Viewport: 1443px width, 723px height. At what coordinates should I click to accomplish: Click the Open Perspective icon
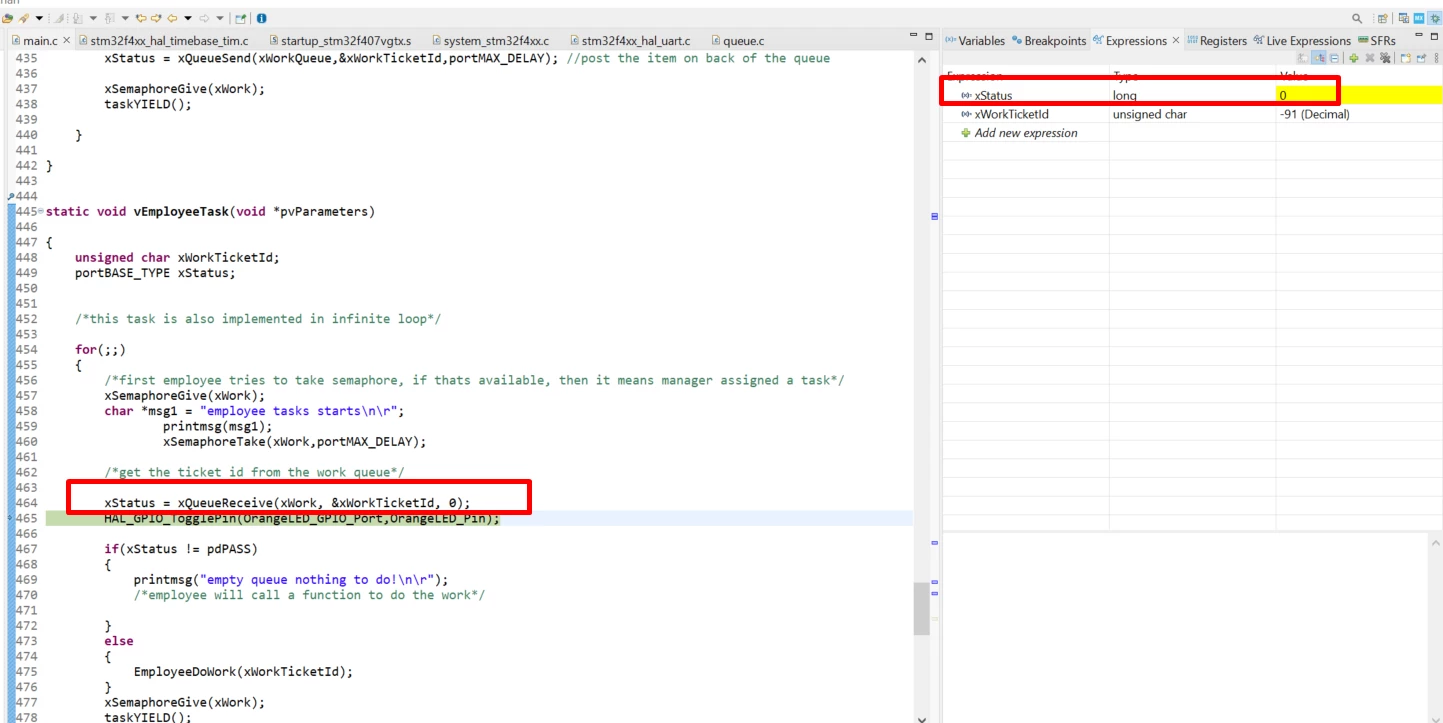1383,18
